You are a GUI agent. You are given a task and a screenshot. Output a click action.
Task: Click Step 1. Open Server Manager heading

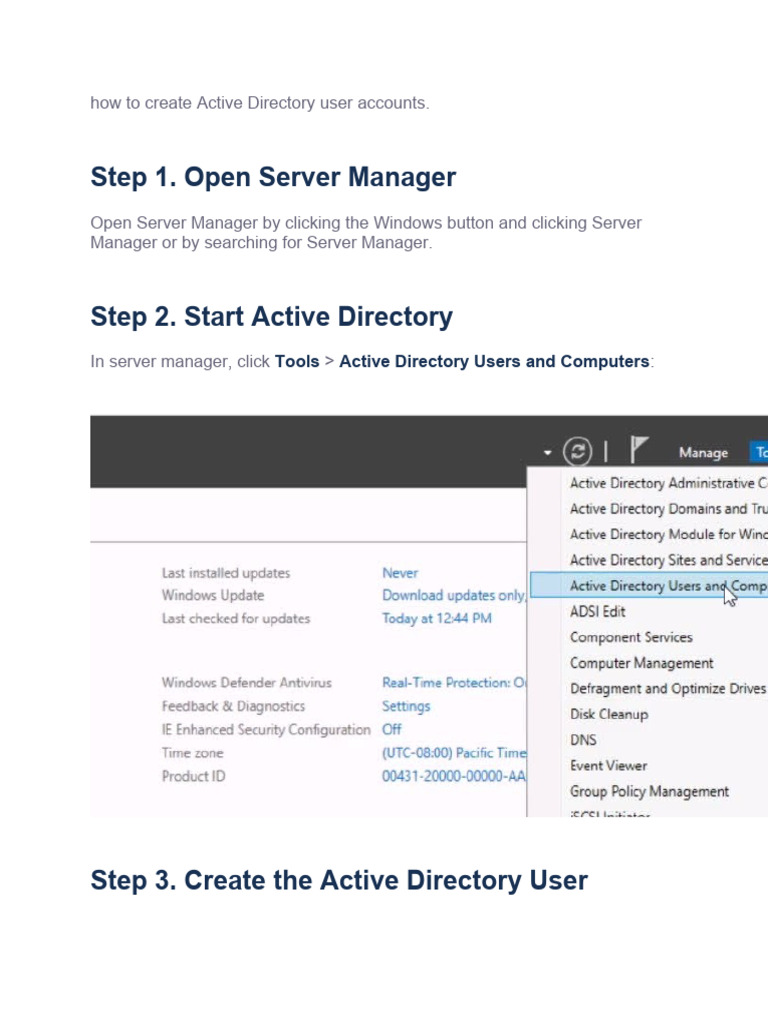273,177
